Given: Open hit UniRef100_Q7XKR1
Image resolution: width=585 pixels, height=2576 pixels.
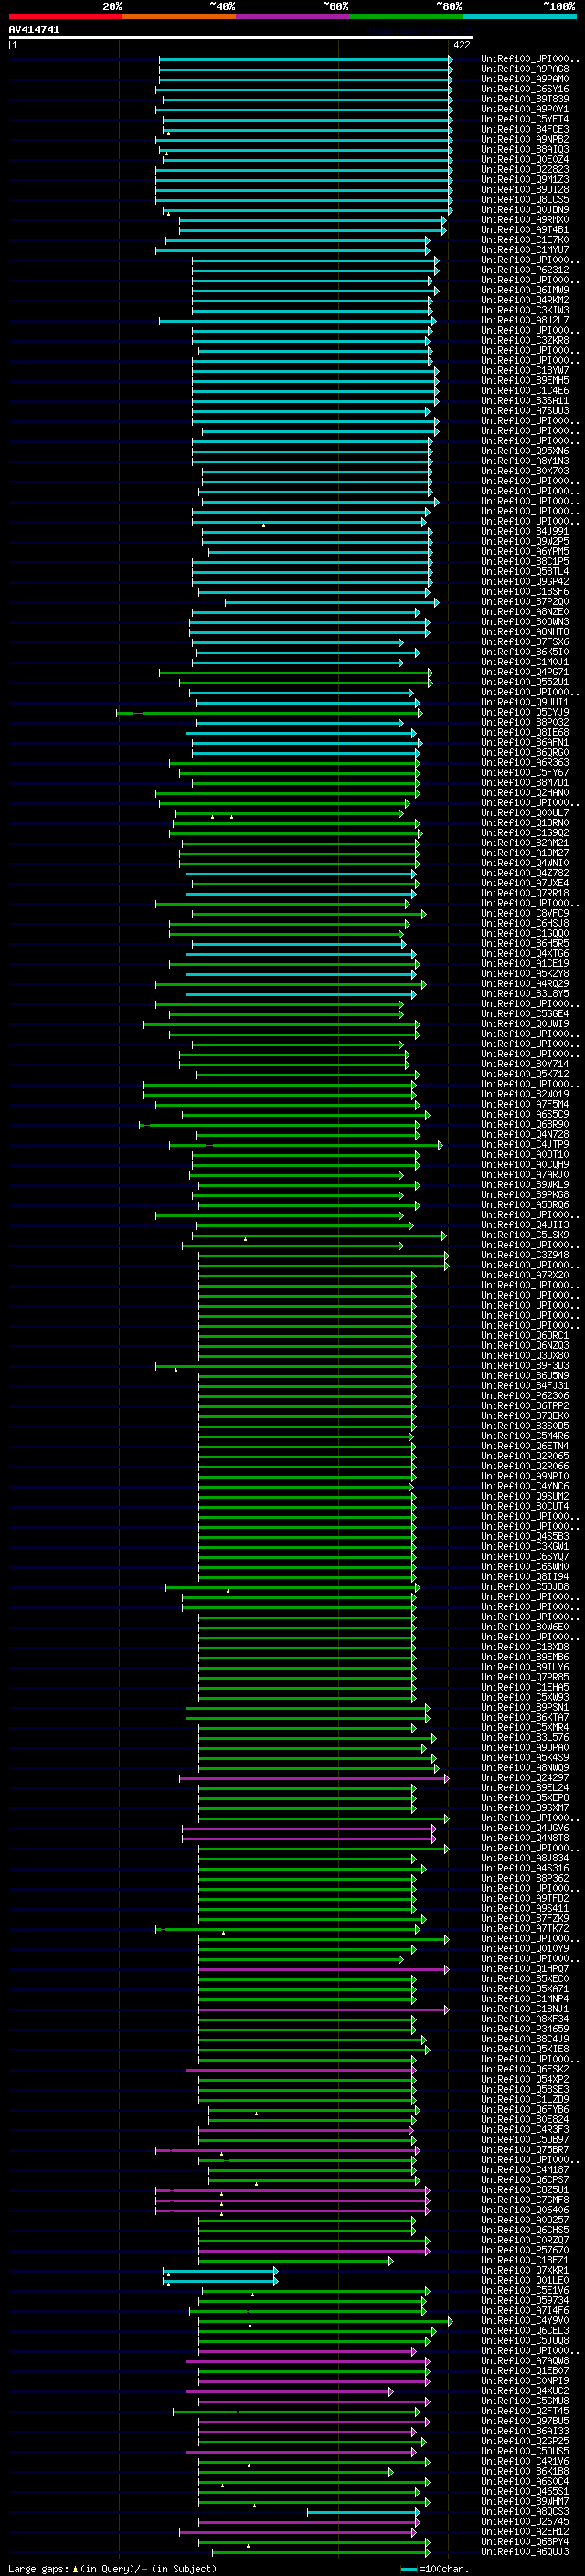Looking at the screenshot, I should click(x=525, y=2272).
